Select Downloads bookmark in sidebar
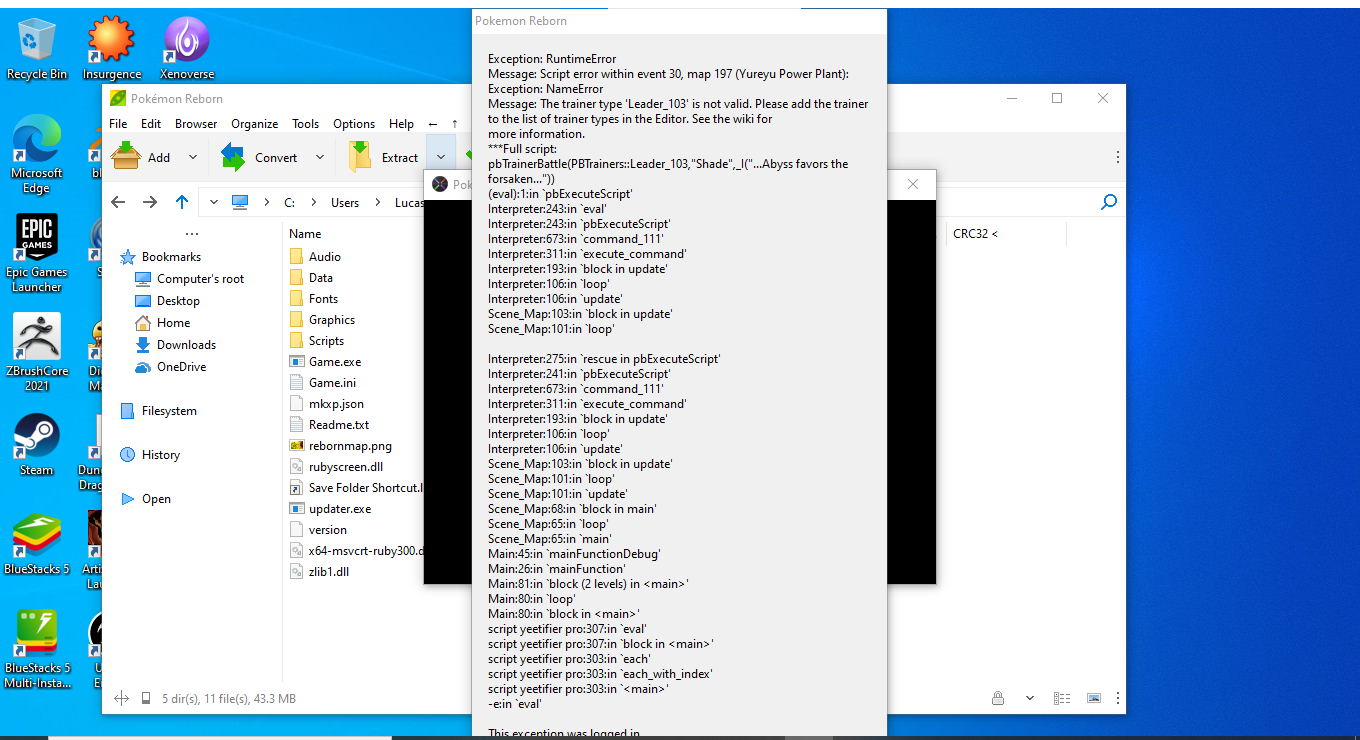1360x740 pixels. (x=186, y=345)
